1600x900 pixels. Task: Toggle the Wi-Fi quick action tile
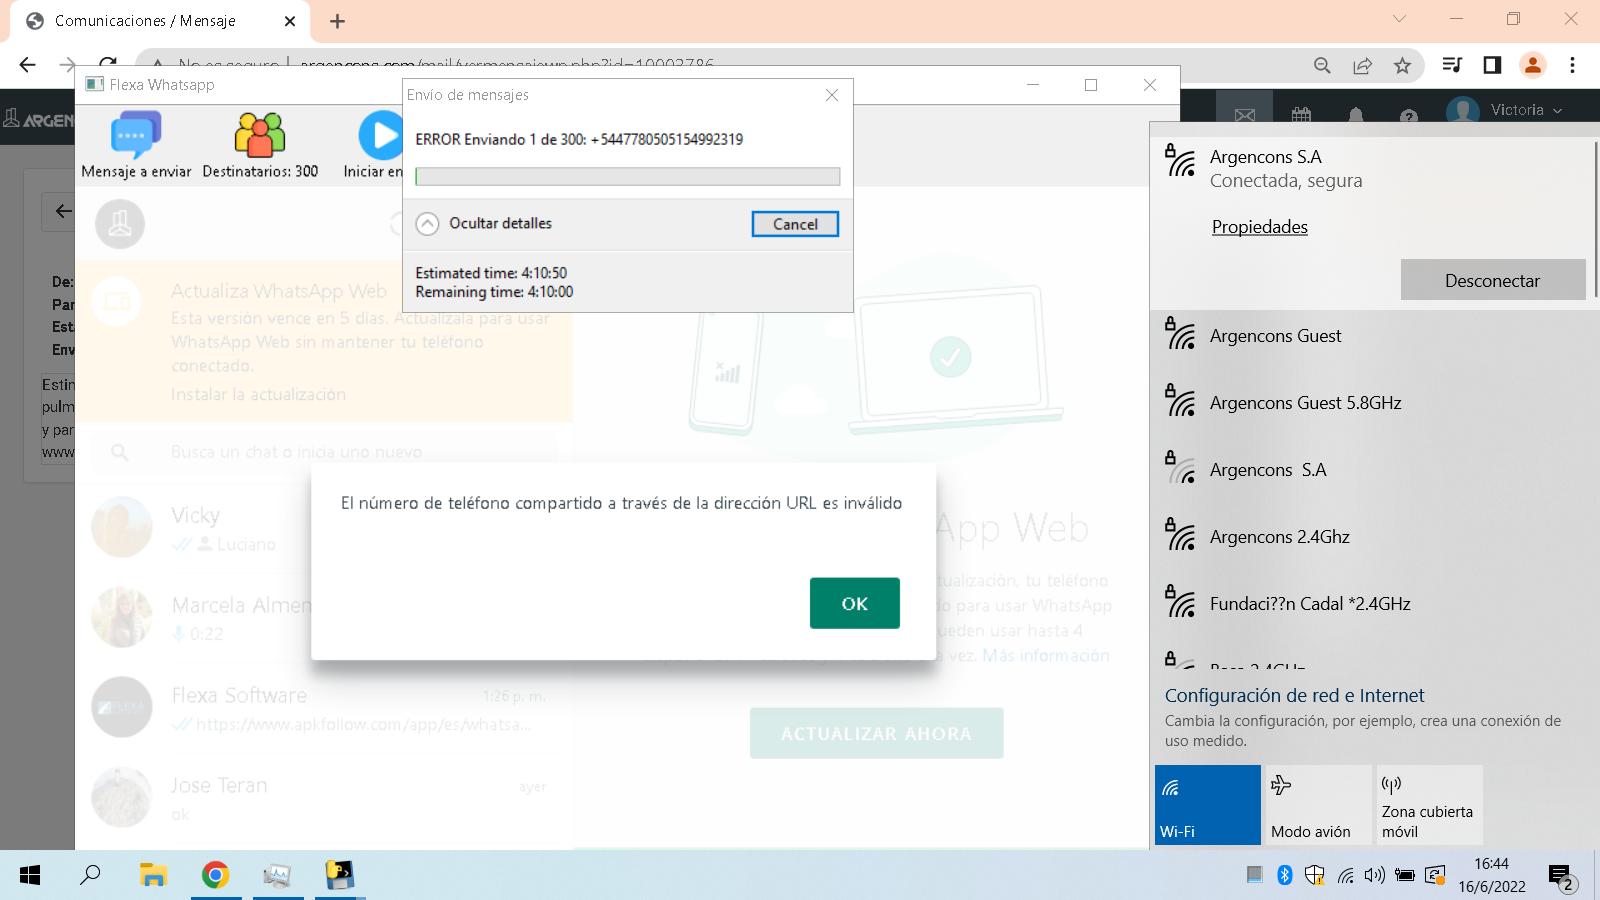click(x=1207, y=805)
